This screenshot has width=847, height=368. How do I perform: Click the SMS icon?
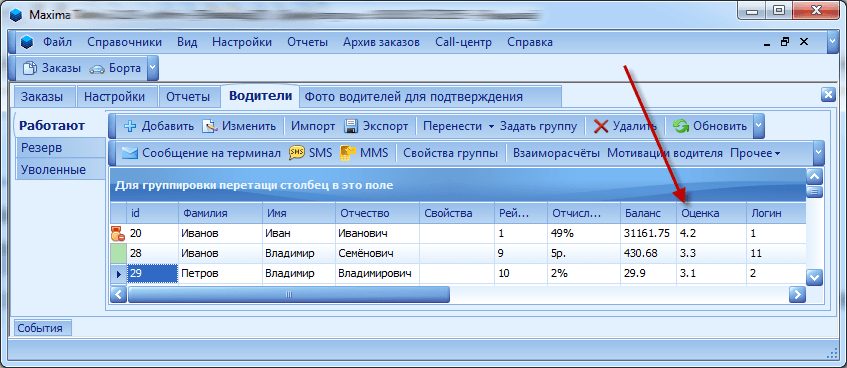tap(297, 153)
